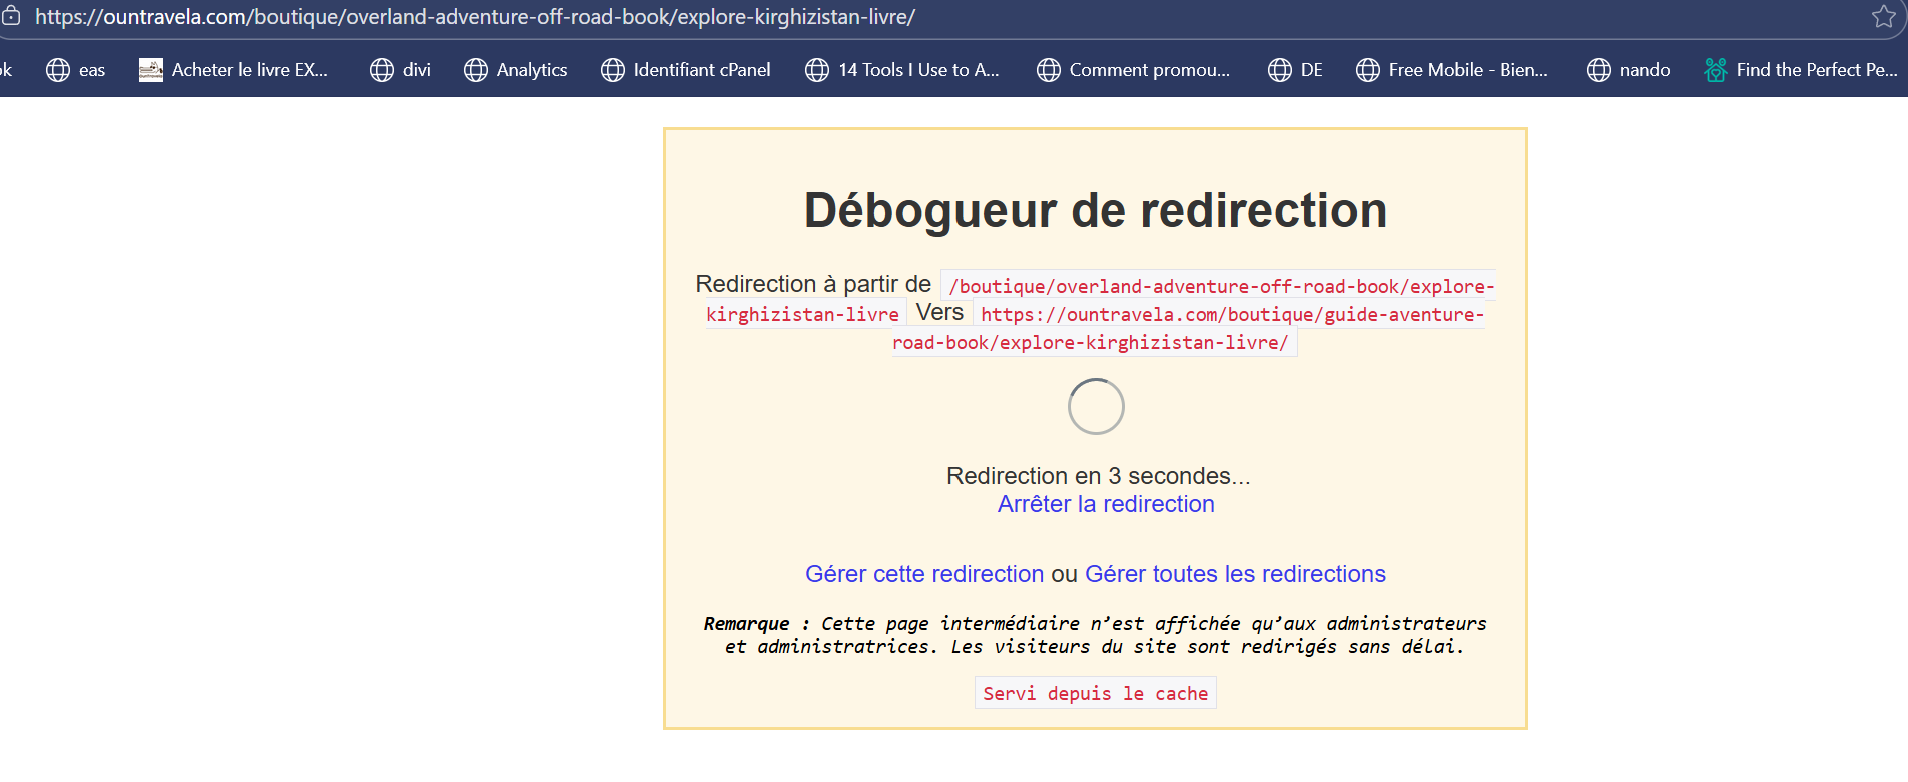Click the circular loading spinner
Image resolution: width=1908 pixels, height=782 pixels.
[x=1096, y=406]
